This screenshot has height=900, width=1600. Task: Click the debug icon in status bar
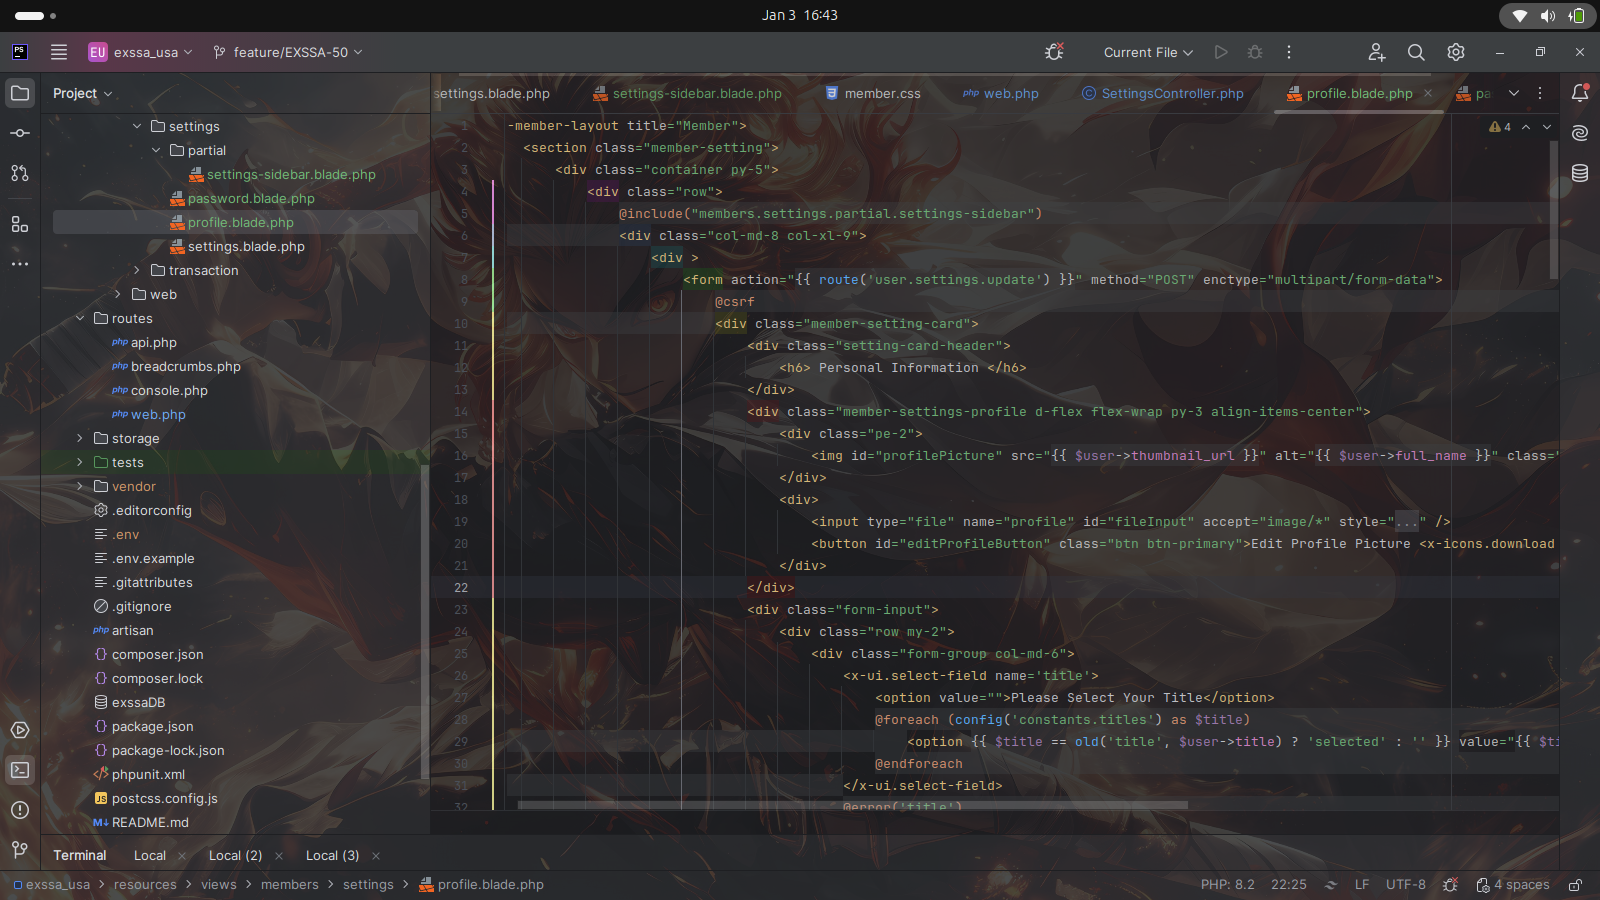click(x=1451, y=885)
